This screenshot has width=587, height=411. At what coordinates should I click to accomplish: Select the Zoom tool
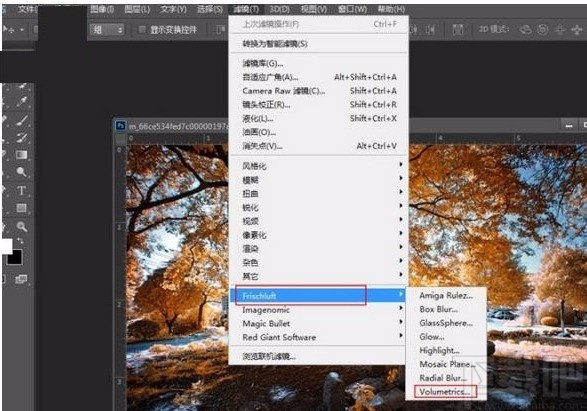pyautogui.click(x=21, y=226)
